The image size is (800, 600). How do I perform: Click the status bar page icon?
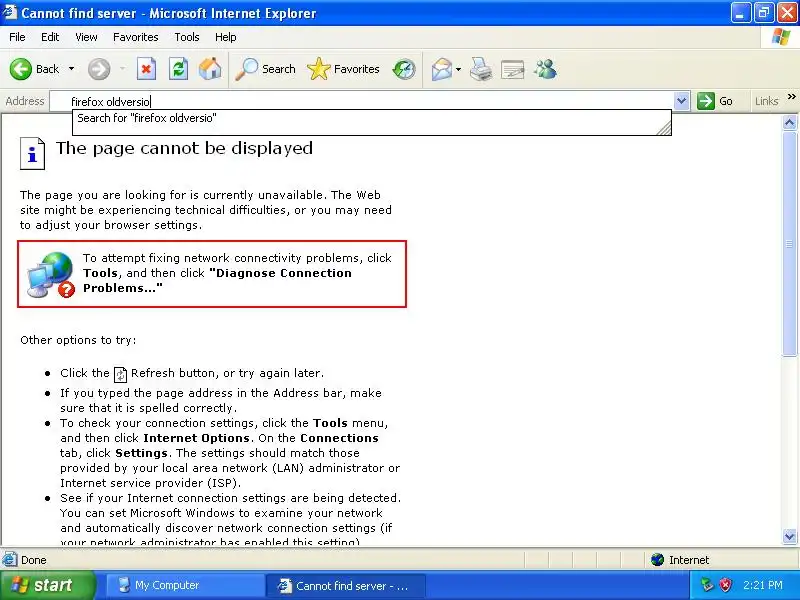tap(9, 560)
